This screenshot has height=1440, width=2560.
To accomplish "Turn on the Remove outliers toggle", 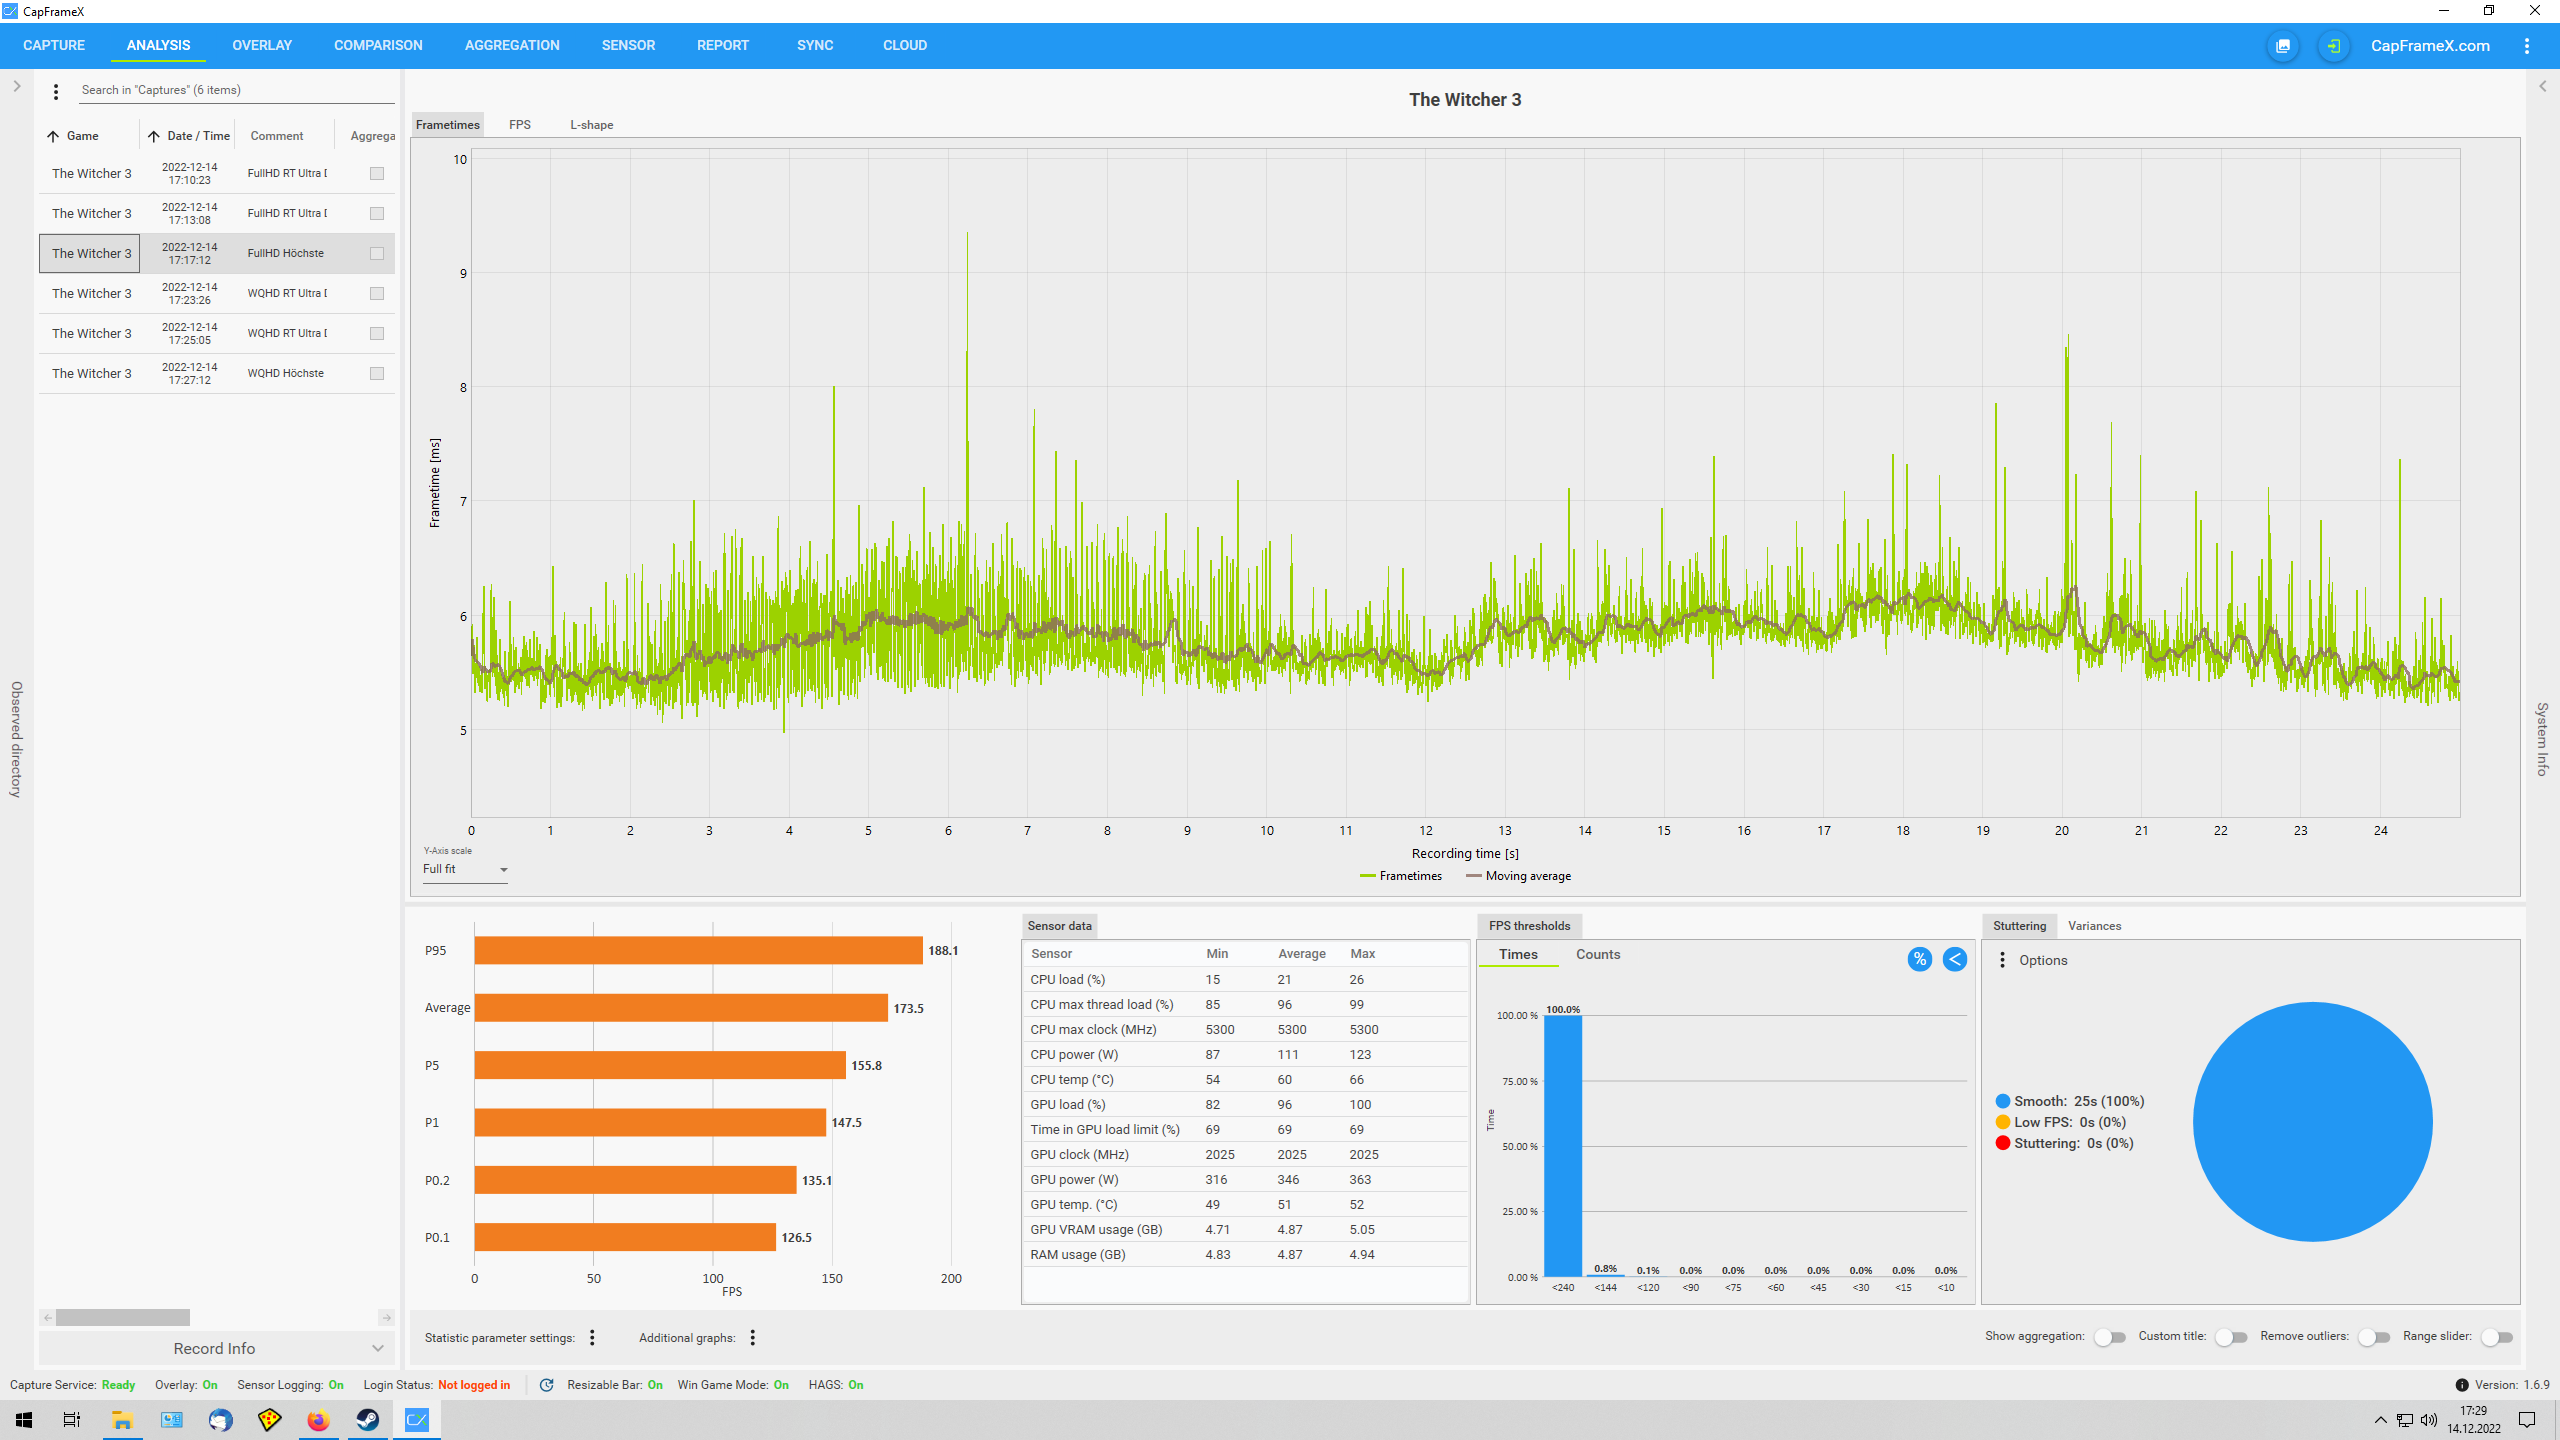I will click(x=2374, y=1337).
